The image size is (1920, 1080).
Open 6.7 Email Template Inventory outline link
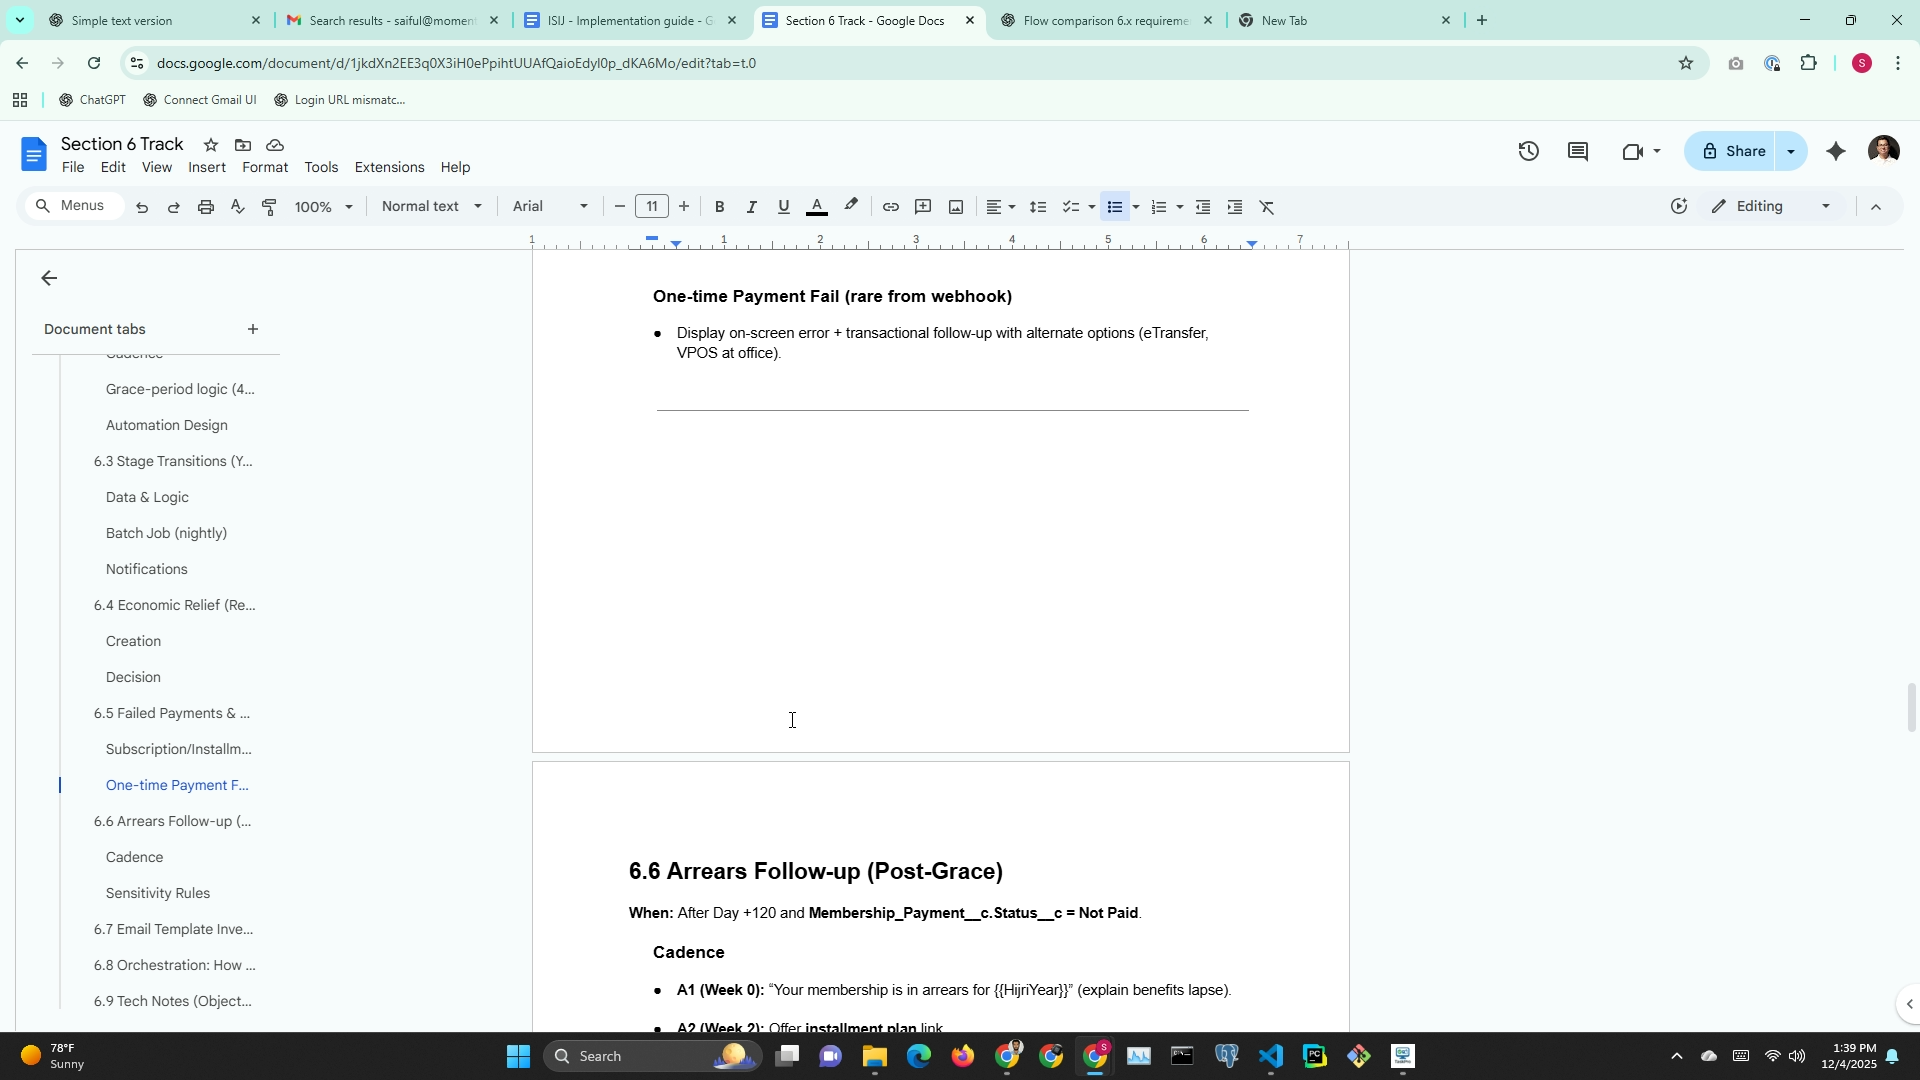[173, 929]
